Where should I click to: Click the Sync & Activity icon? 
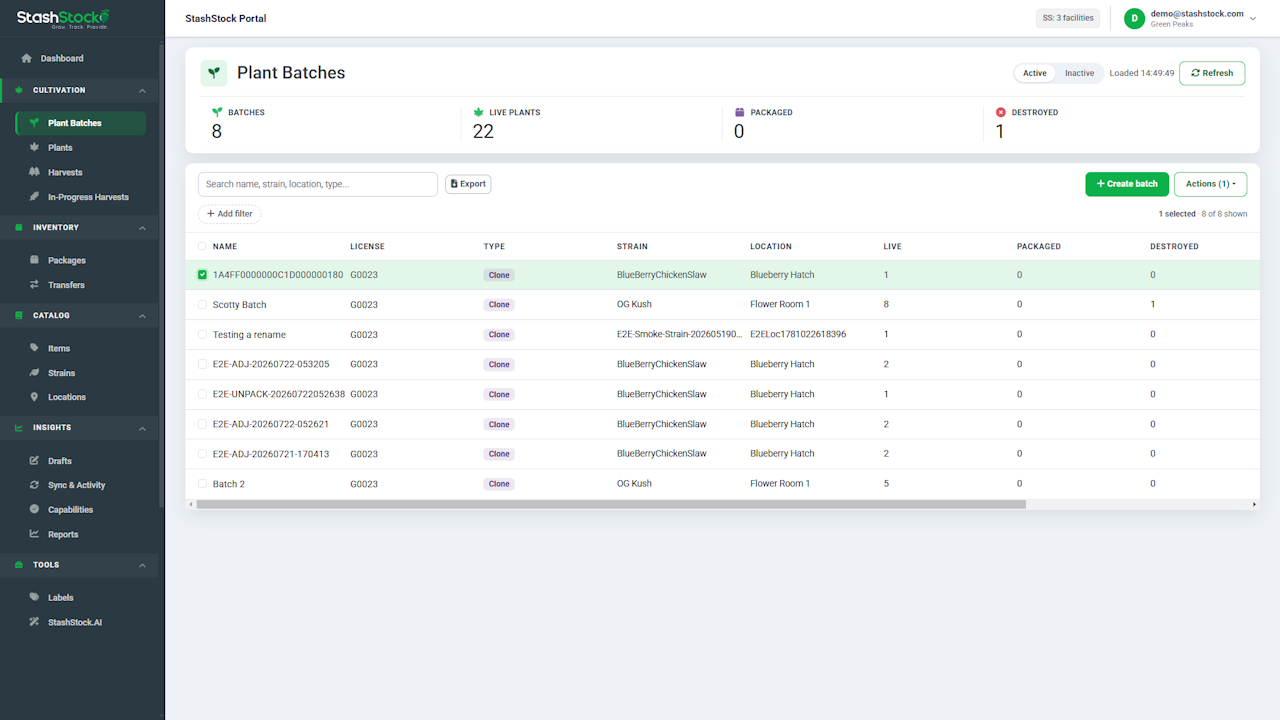[35, 485]
